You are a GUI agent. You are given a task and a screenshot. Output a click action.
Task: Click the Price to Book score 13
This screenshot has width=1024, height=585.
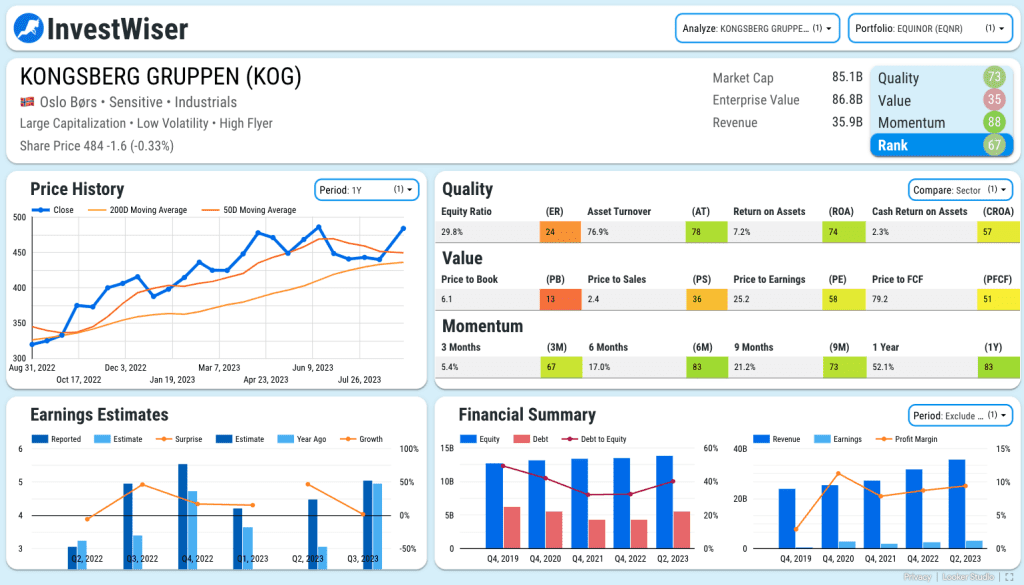[x=560, y=299]
